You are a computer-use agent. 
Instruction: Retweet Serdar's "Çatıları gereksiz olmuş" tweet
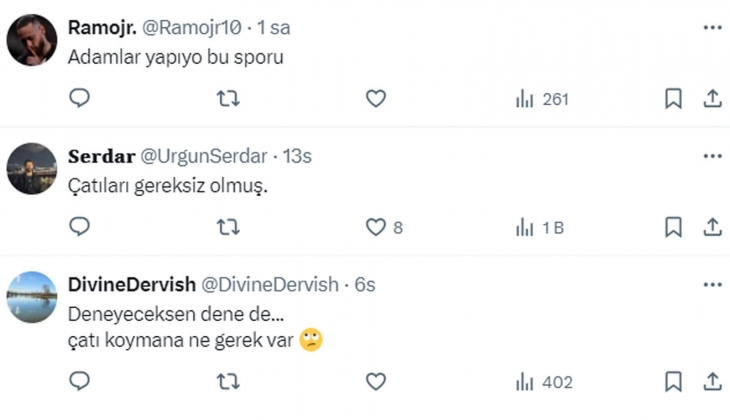[228, 227]
